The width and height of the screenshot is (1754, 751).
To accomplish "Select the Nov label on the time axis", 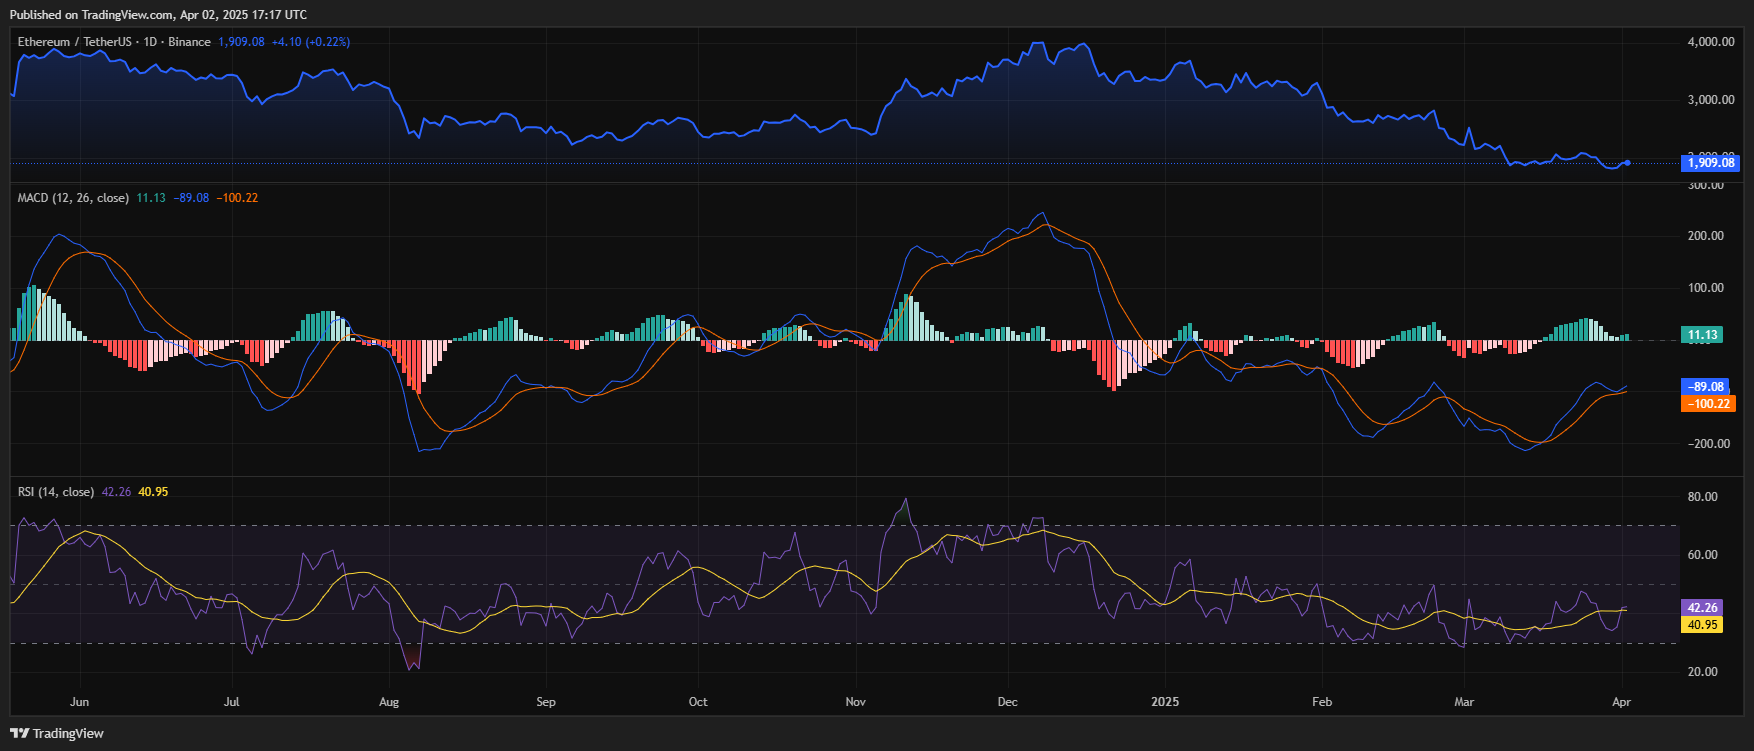I will tap(855, 702).
